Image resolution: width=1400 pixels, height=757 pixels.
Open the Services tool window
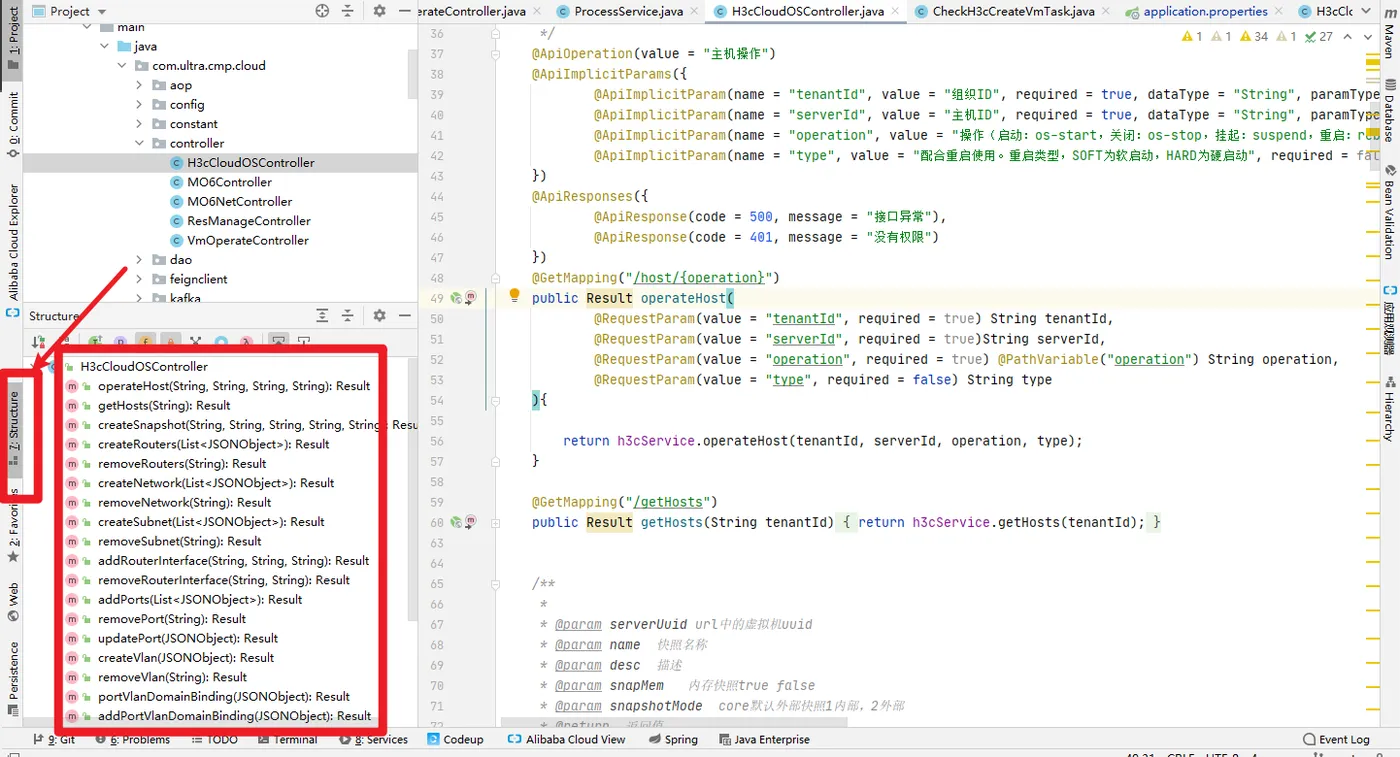(x=374, y=740)
